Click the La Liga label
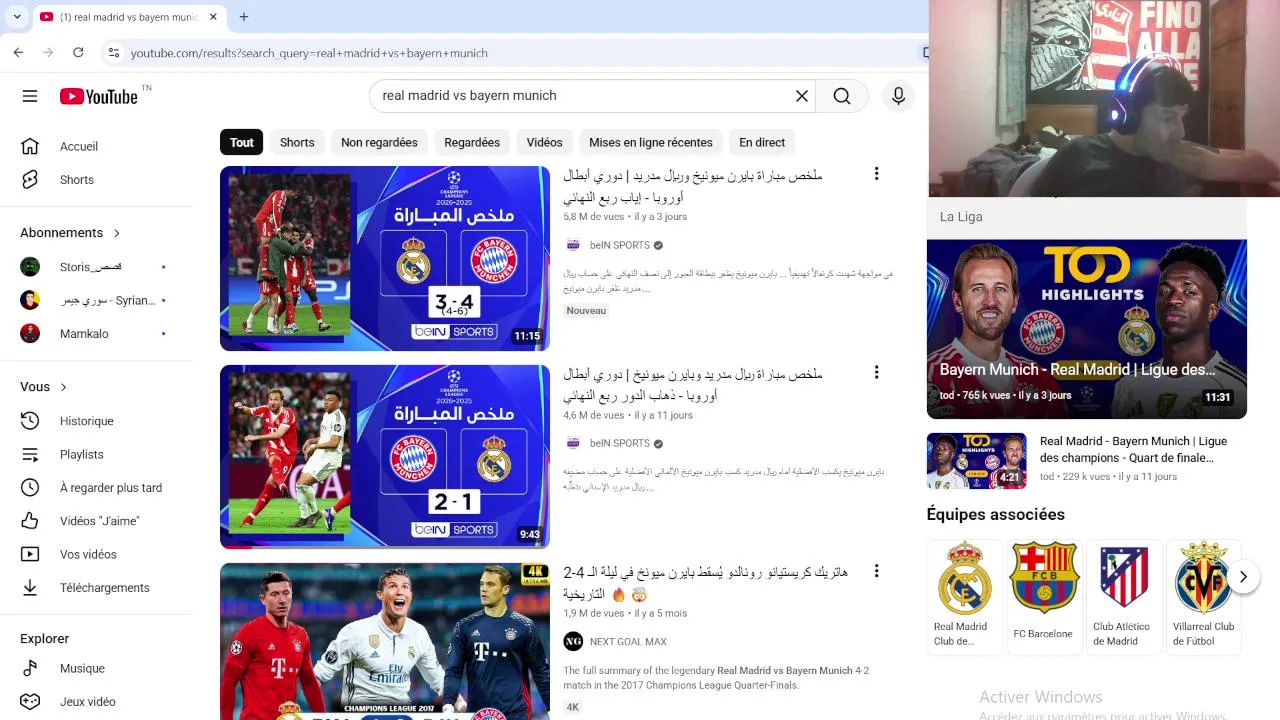The width and height of the screenshot is (1280, 720). [961, 216]
